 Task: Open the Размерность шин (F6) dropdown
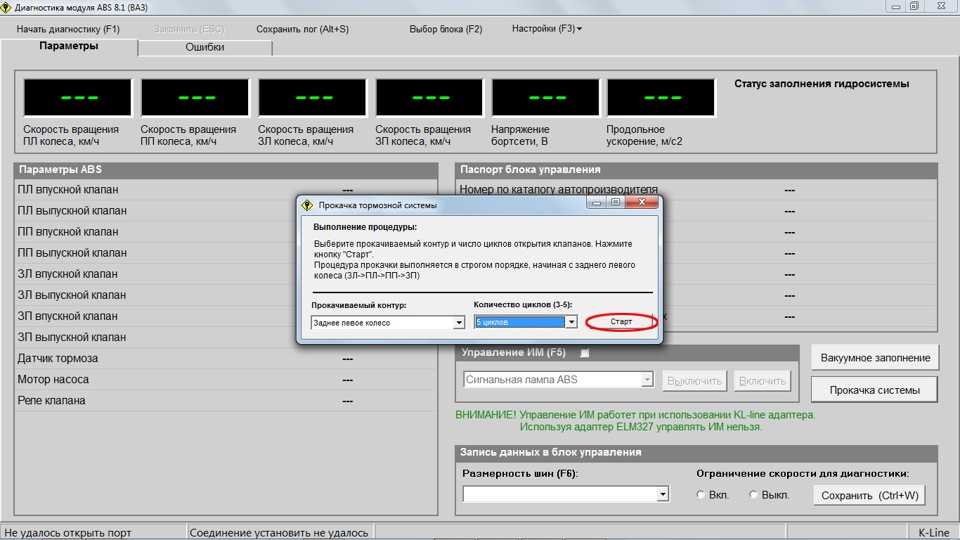(662, 494)
